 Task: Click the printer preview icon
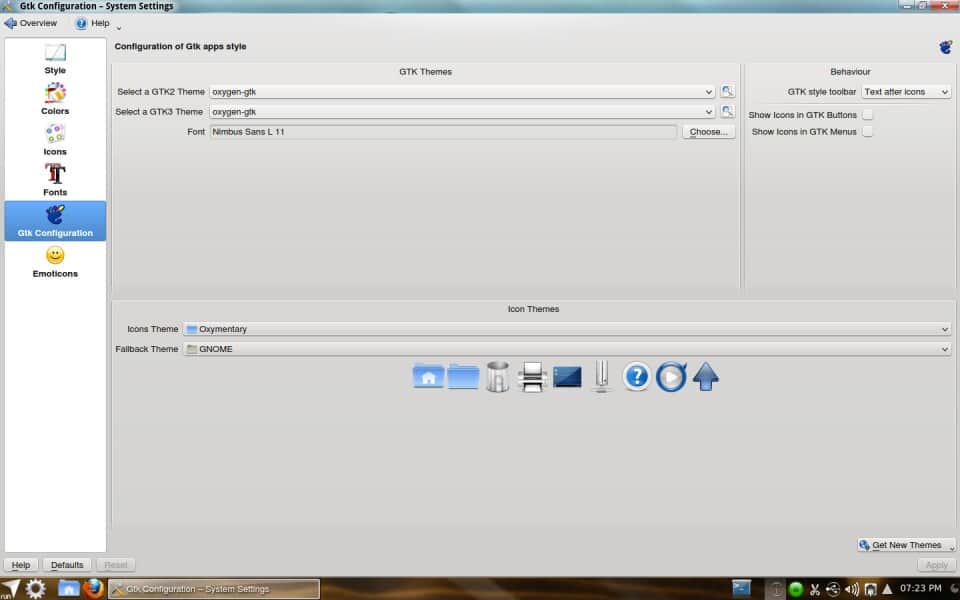click(x=531, y=376)
